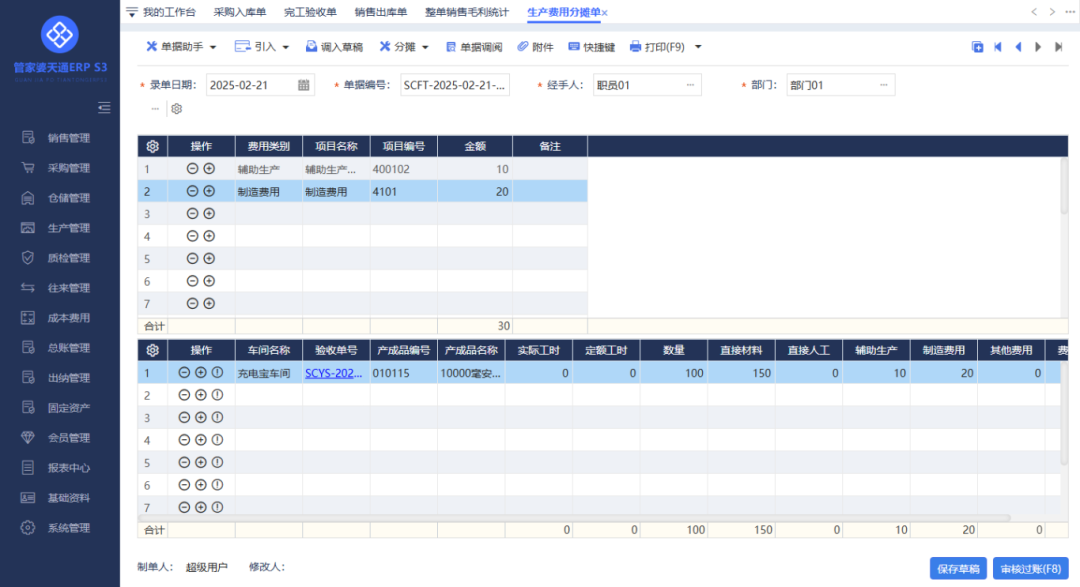This screenshot has width=1080, height=587.
Task: Close the 生产费用分摊单 tab
Action: pyautogui.click(x=605, y=12)
